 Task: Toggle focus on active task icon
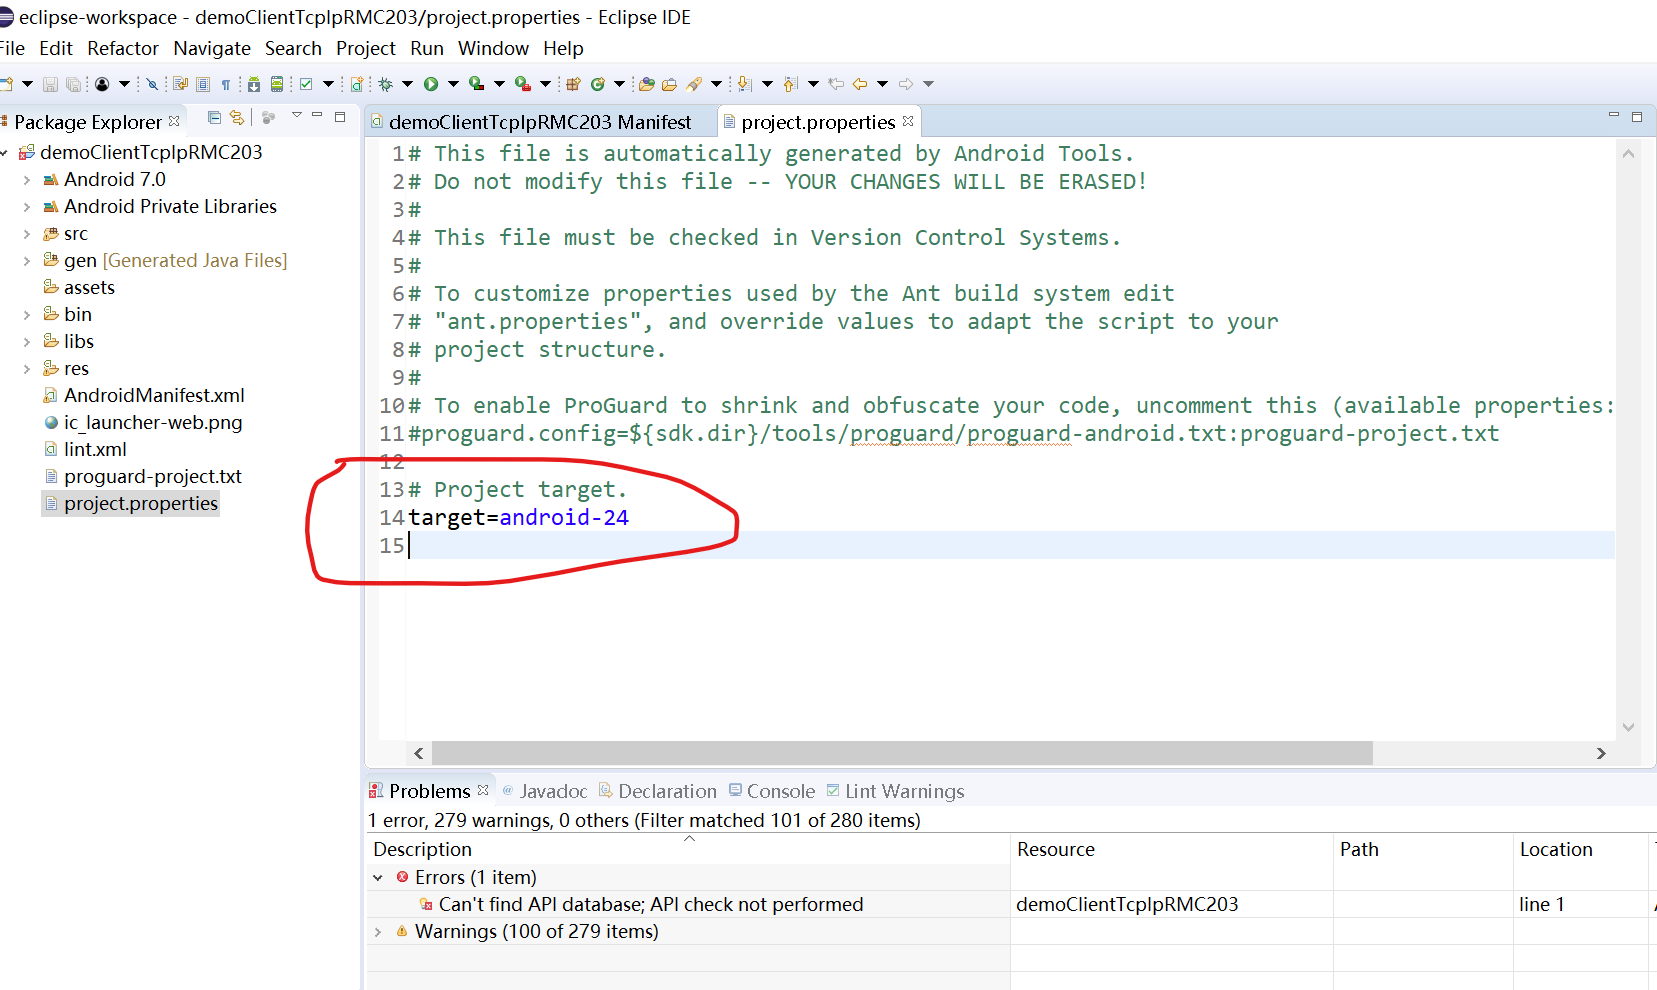point(268,118)
